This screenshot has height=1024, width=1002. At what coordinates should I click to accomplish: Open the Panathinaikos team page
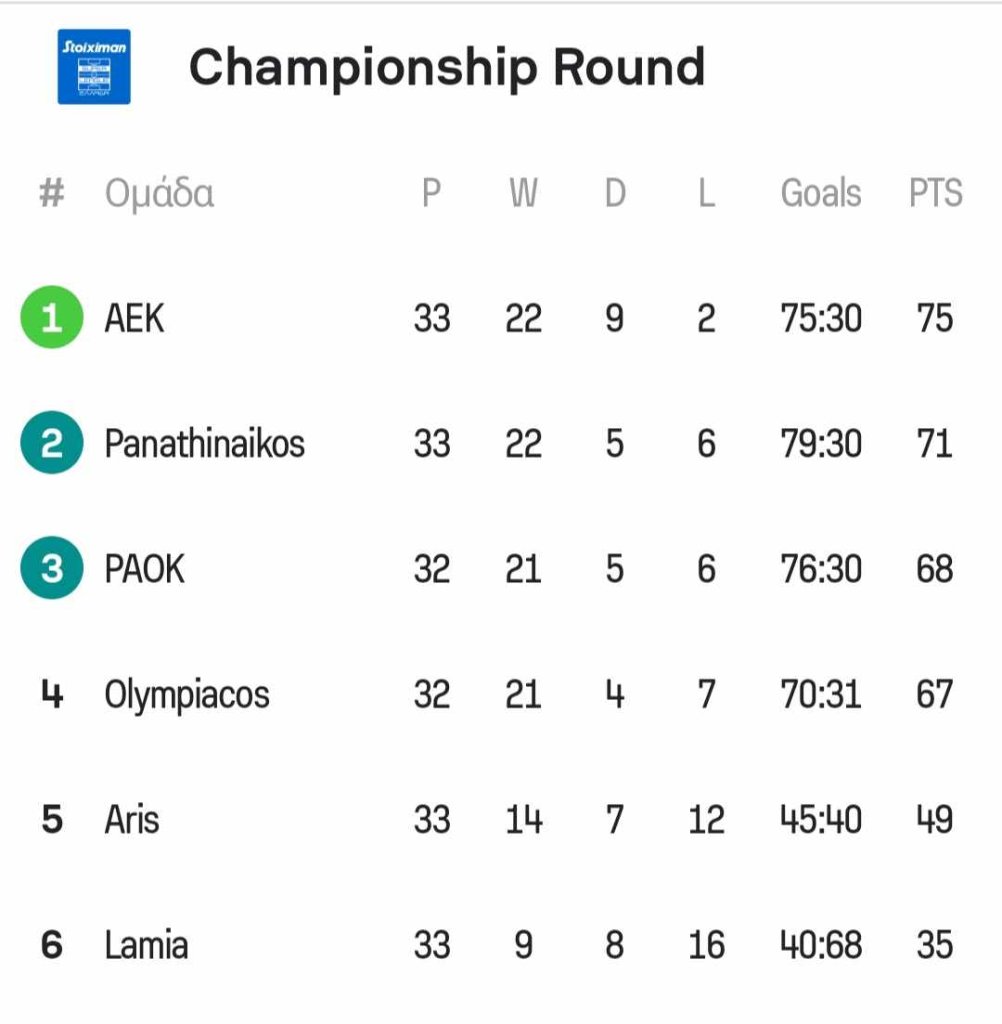tap(204, 443)
